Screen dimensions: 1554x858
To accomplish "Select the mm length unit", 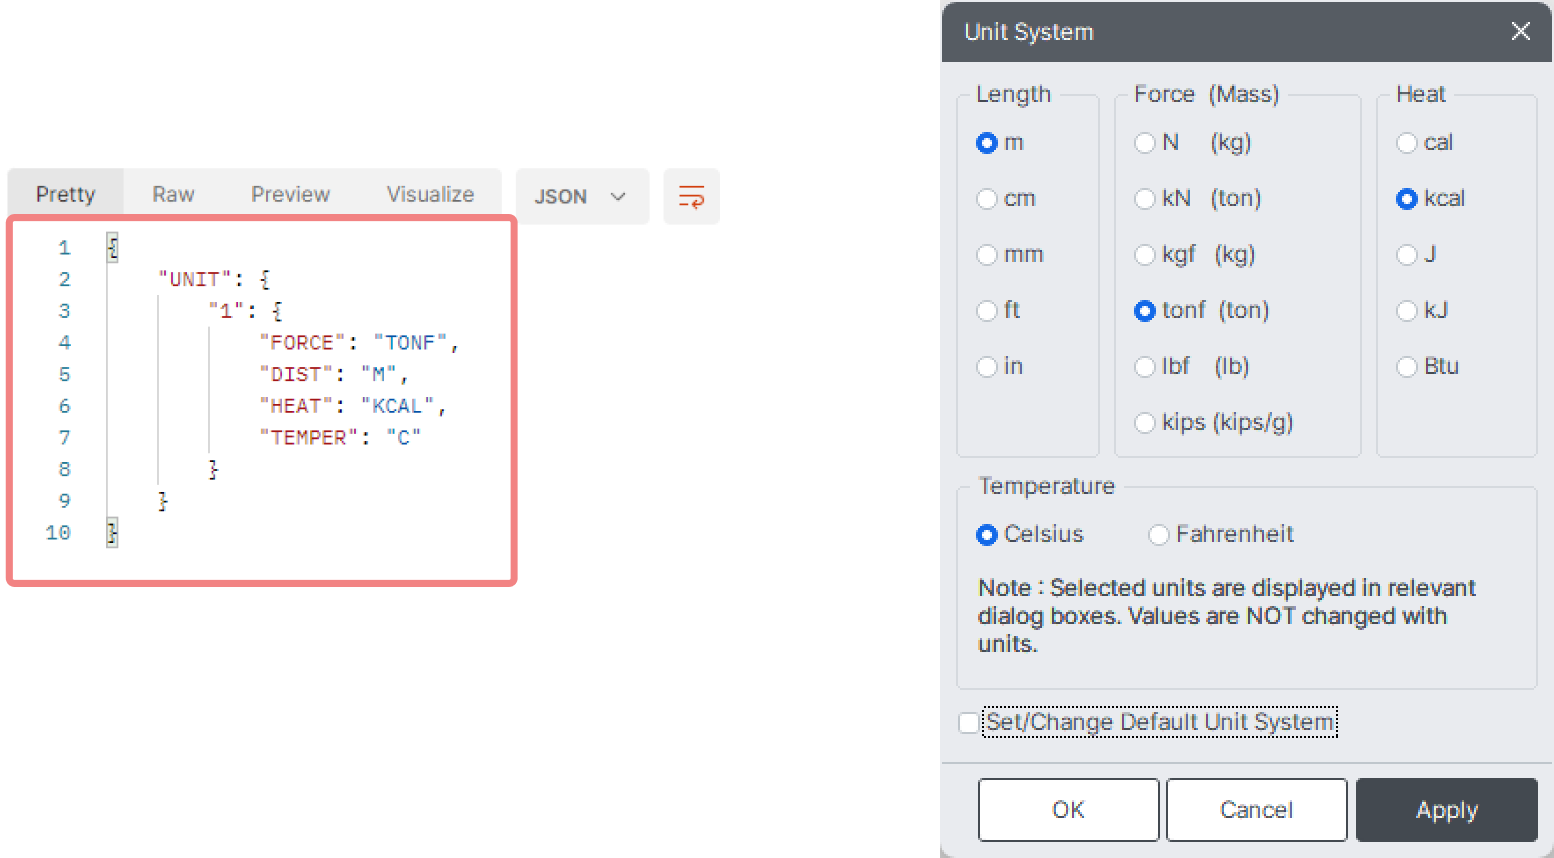I will point(987,255).
